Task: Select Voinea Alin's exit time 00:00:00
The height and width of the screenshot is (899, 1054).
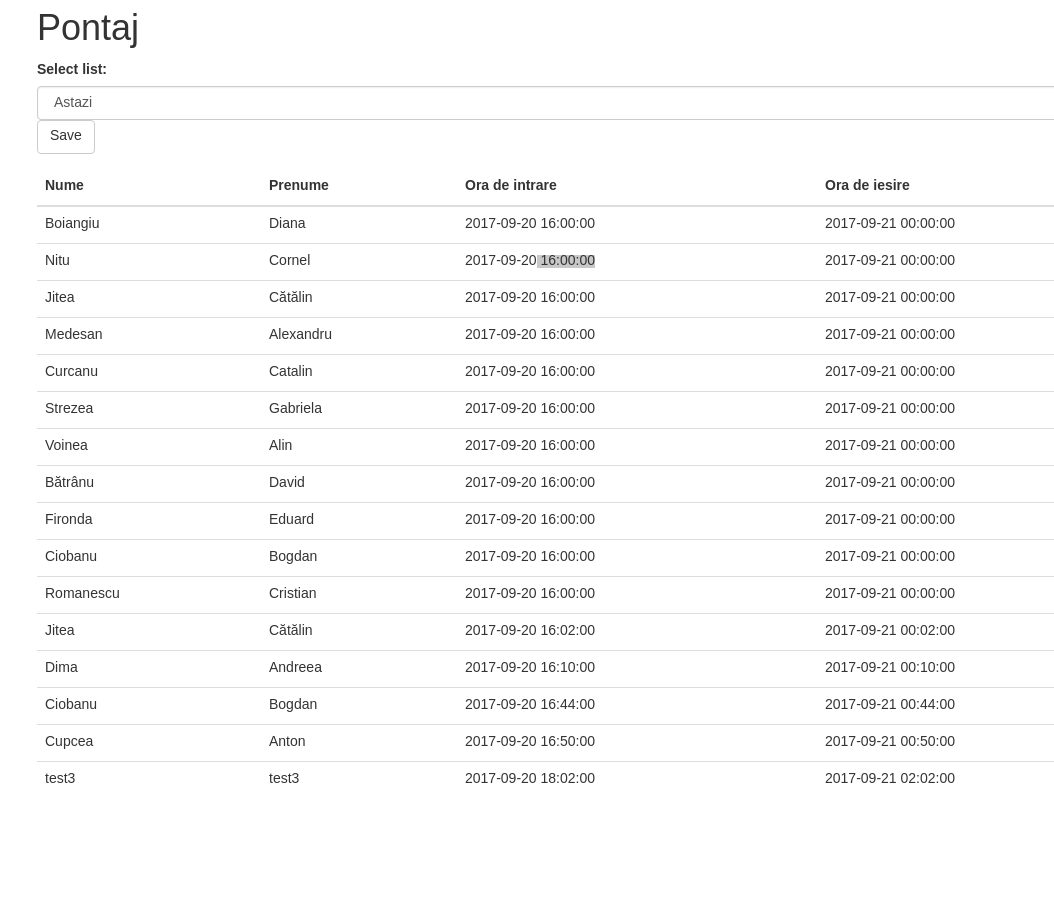Action: pyautogui.click(x=890, y=445)
